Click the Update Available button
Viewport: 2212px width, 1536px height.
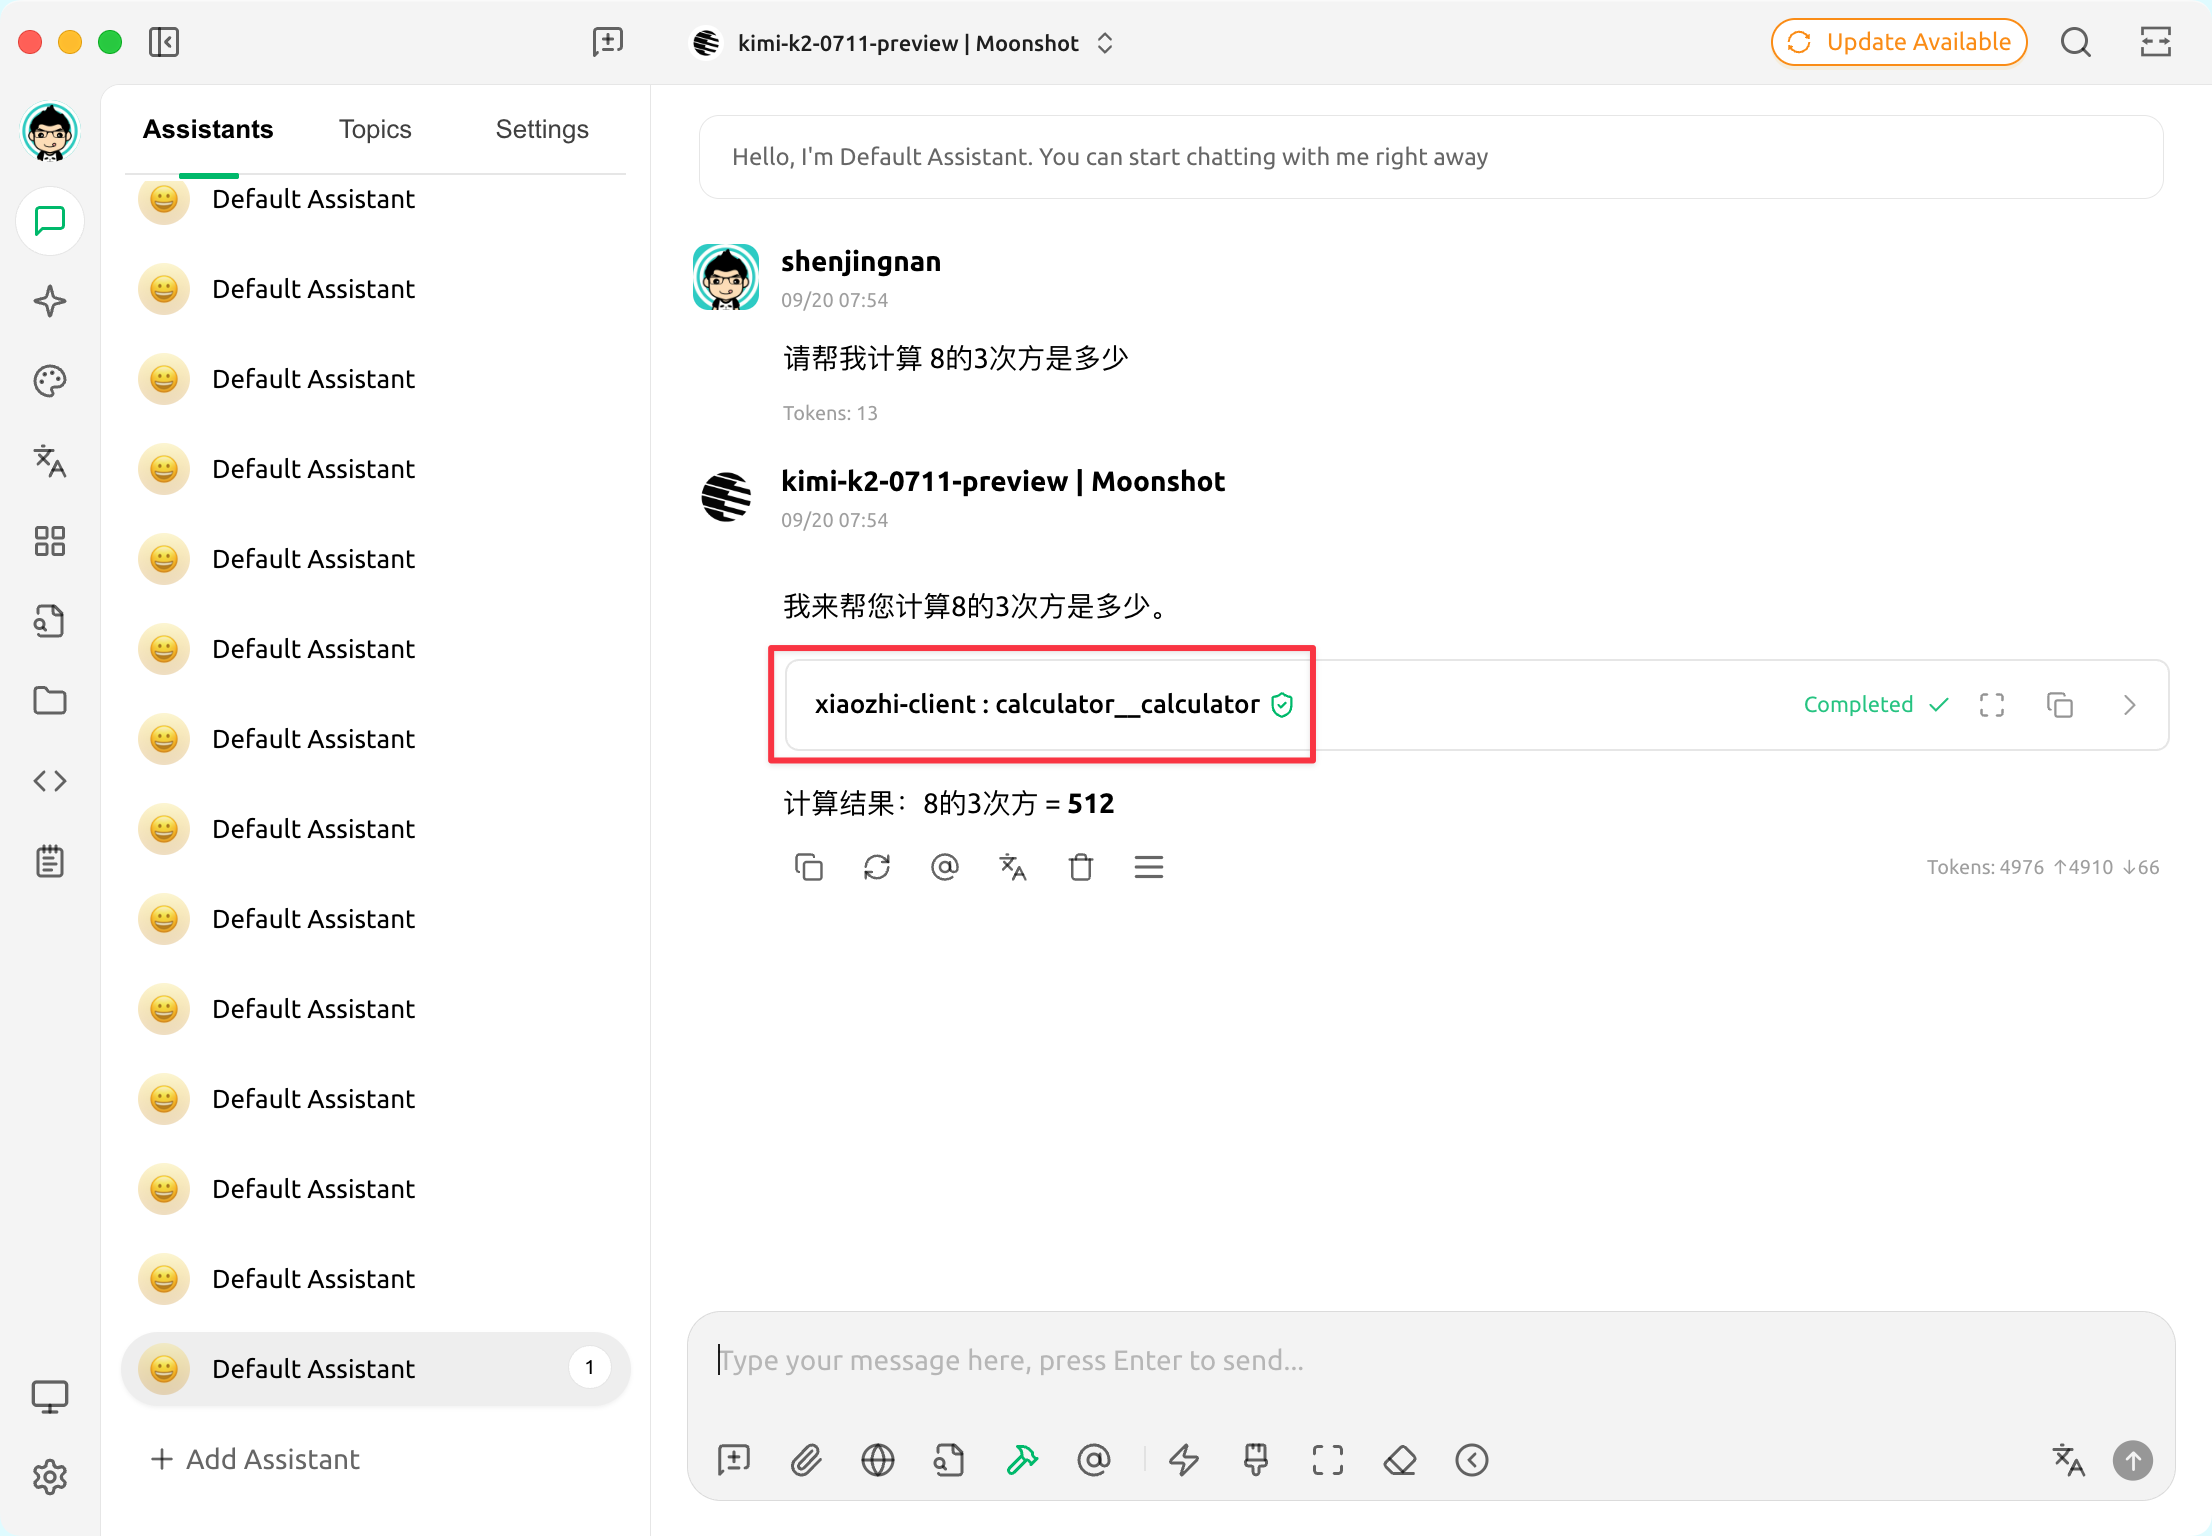[x=1898, y=42]
